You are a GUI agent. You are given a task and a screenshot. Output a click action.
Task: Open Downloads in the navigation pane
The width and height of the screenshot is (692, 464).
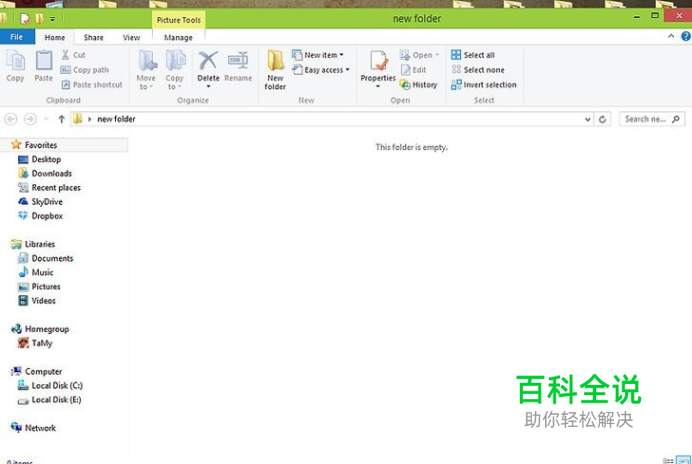52,174
